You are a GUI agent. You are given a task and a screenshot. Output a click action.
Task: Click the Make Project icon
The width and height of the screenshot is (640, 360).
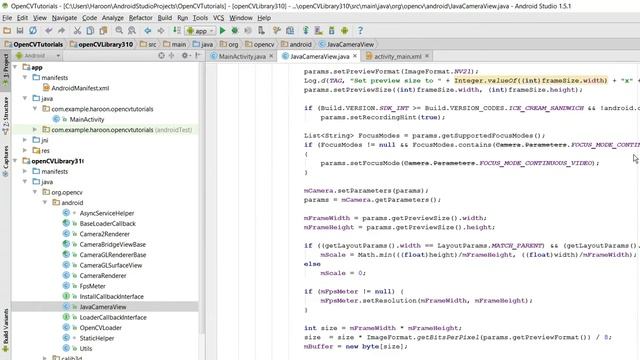(x=176, y=31)
